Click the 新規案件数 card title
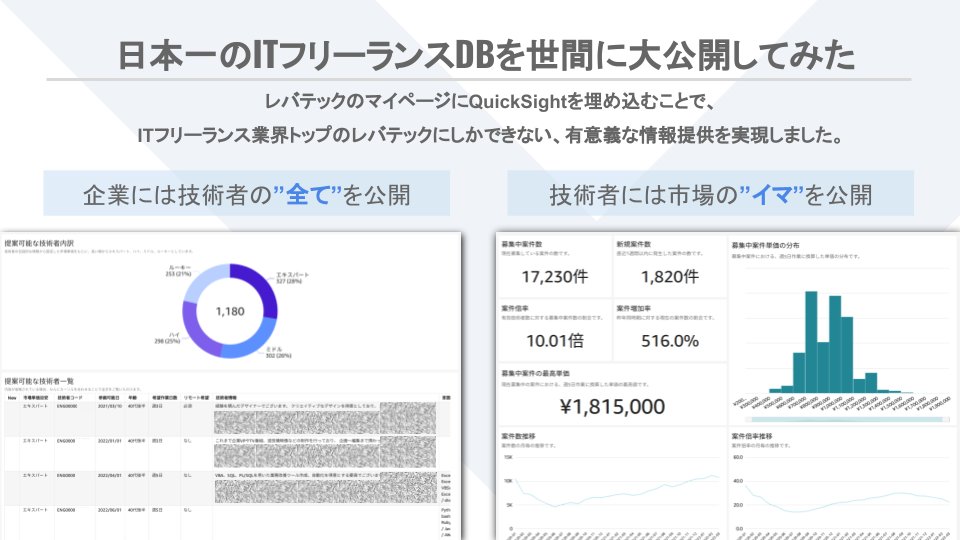960x540 pixels. (x=634, y=244)
